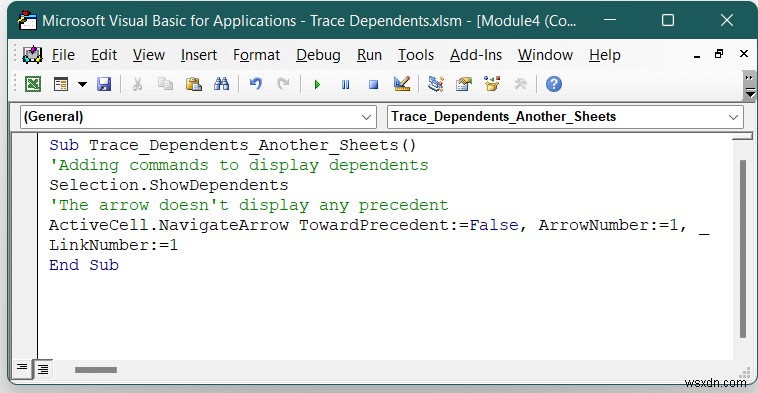Open the Format menu
The image size is (758, 393).
coord(256,55)
